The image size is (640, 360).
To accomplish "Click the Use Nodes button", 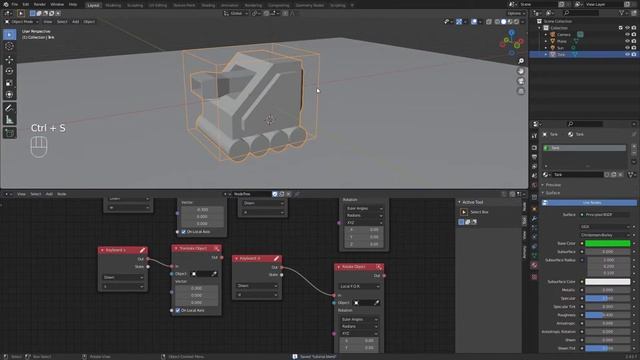I will [589, 203].
